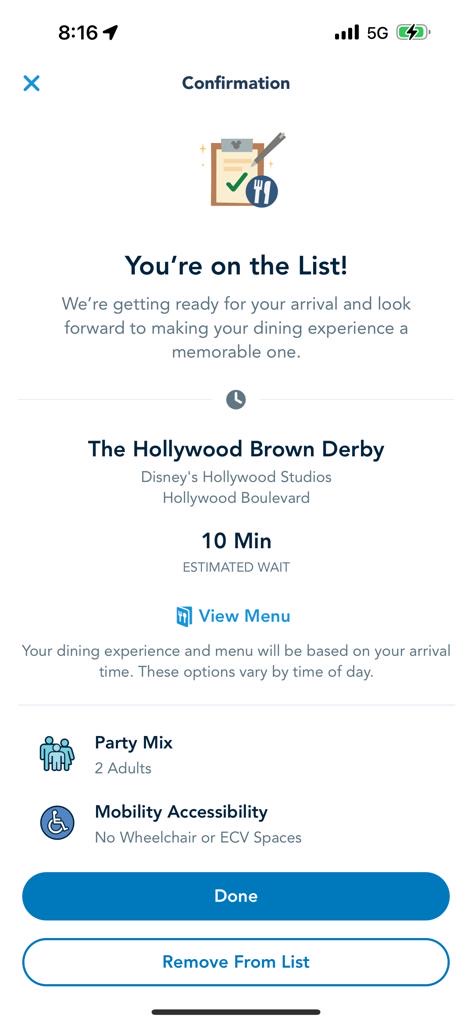Tap the Confirmation title

coord(236,83)
